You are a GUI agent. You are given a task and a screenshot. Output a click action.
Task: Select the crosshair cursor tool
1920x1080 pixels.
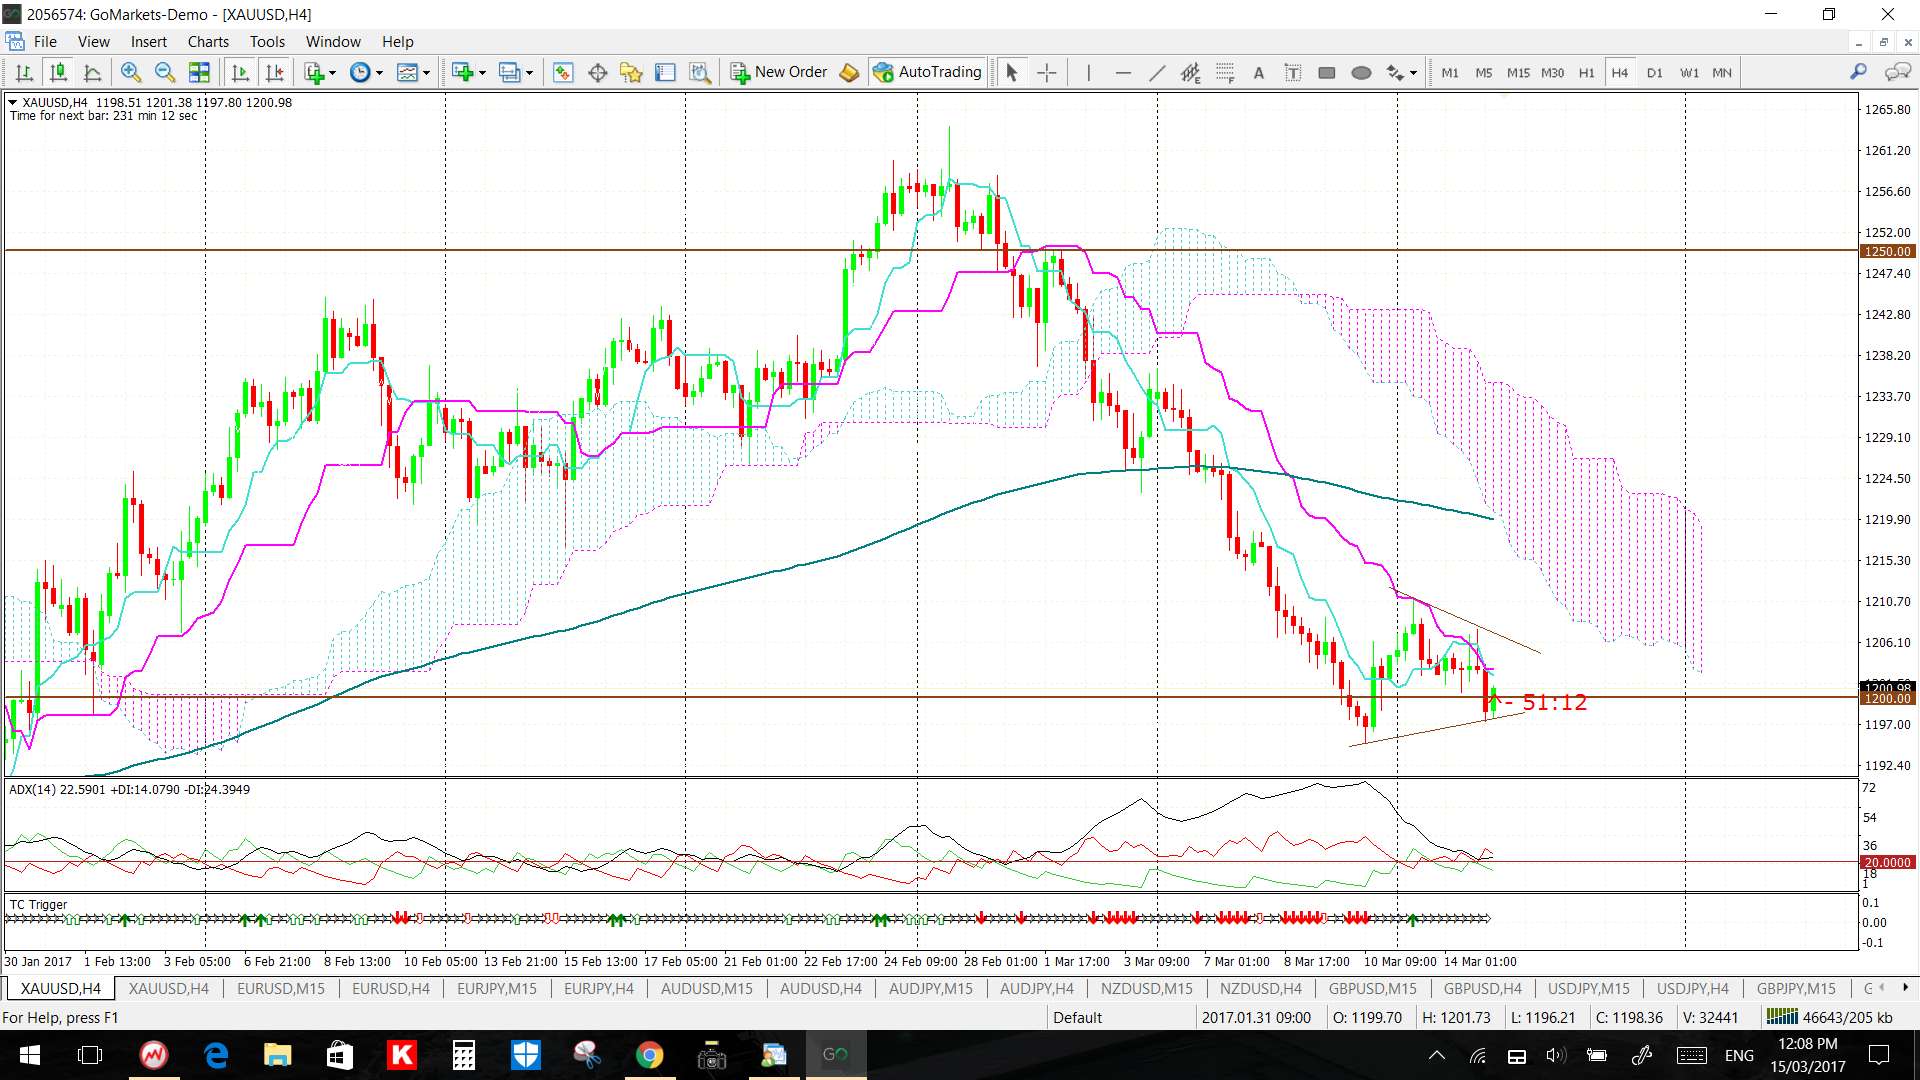pos(1046,72)
